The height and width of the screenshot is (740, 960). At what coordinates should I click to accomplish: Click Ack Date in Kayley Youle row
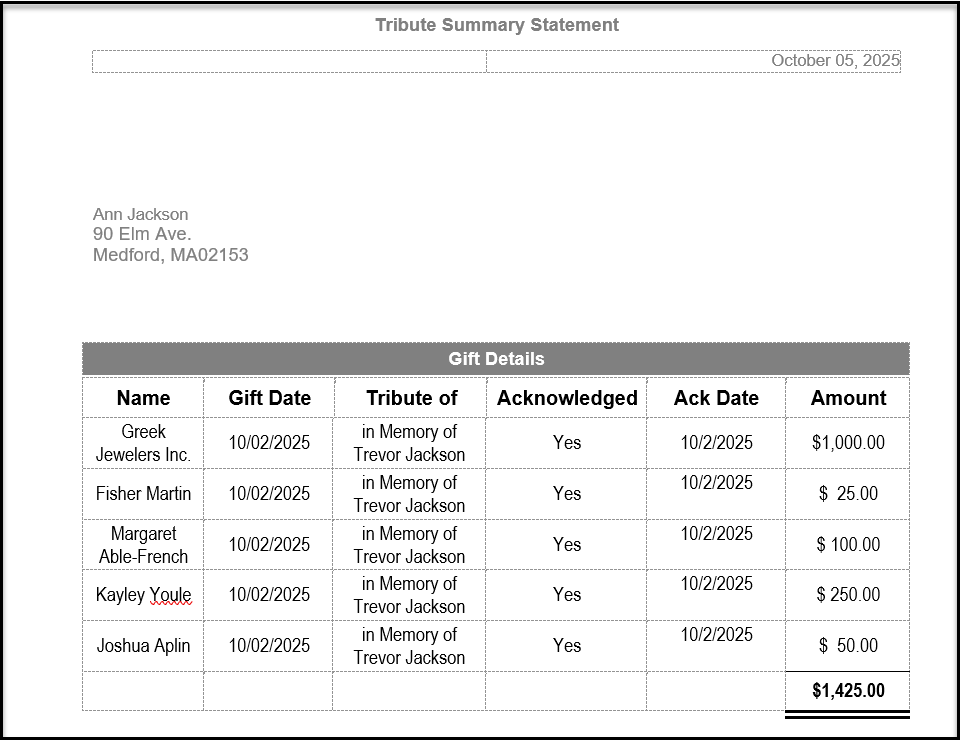pyautogui.click(x=716, y=595)
